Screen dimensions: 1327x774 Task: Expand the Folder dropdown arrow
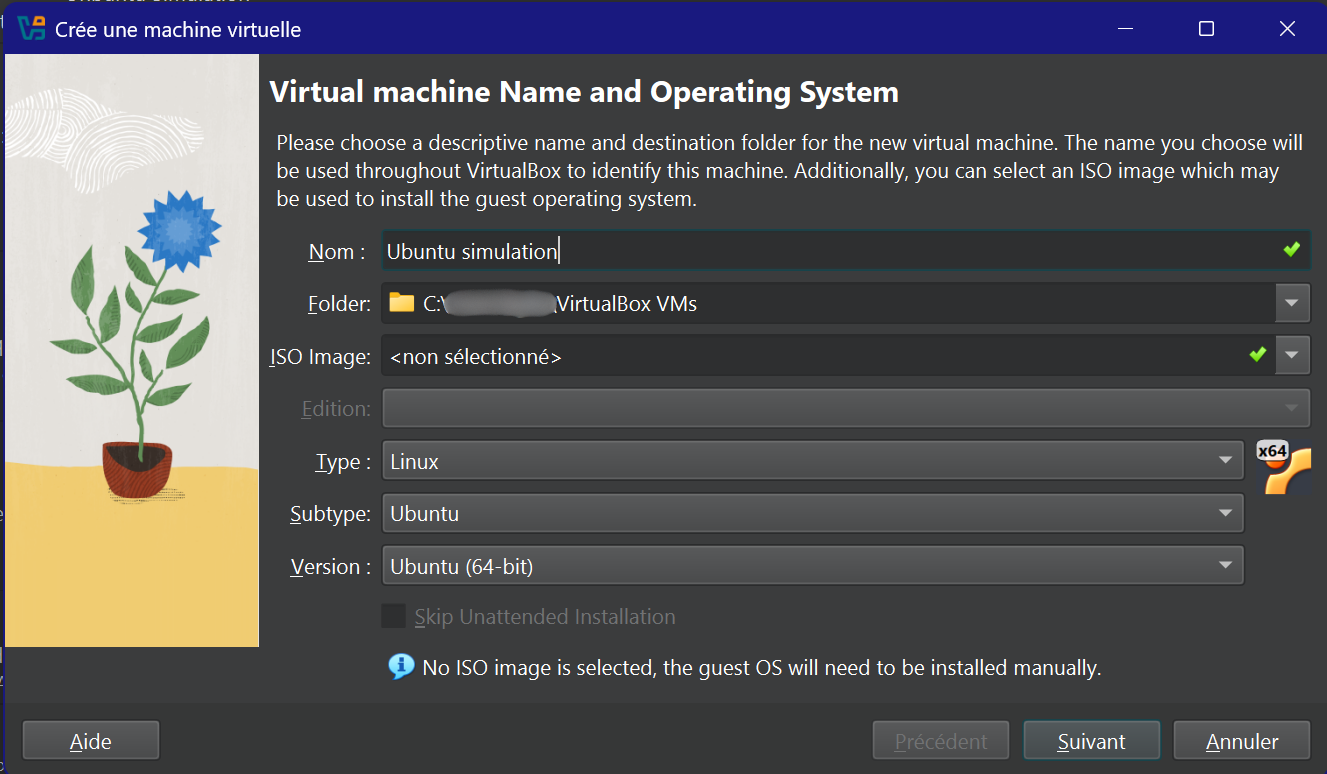click(x=1292, y=303)
